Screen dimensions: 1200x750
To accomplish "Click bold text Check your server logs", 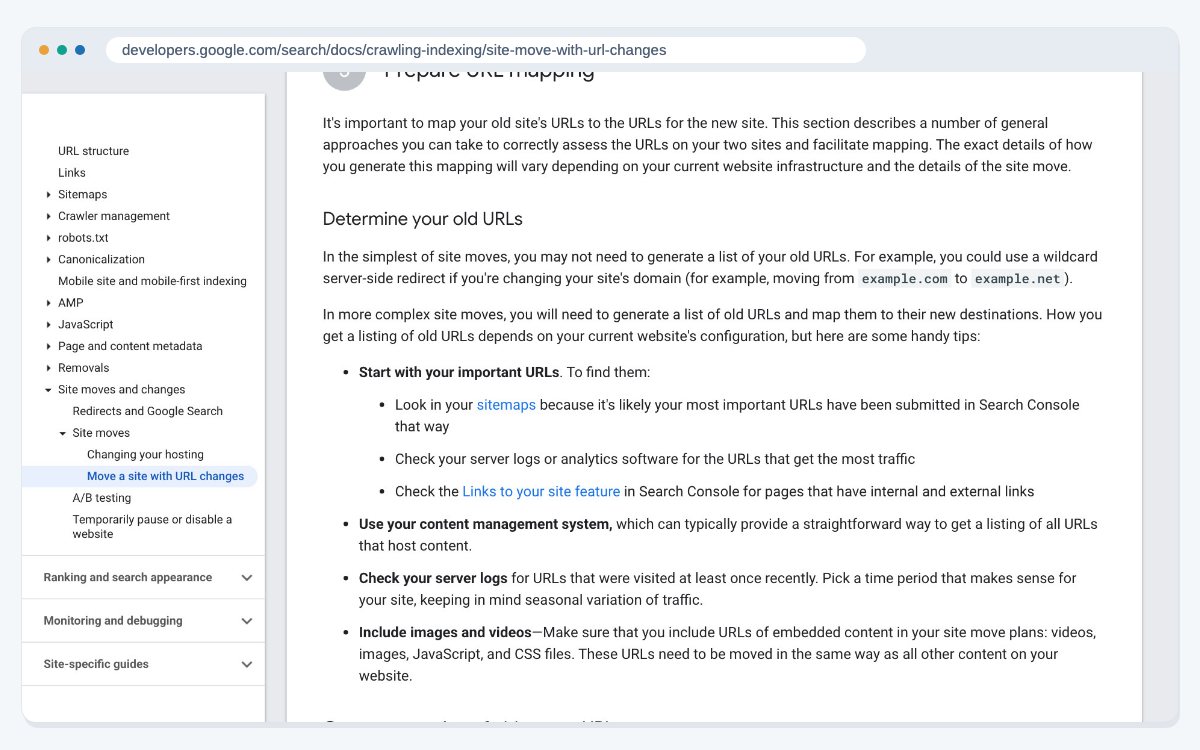I will click(433, 578).
